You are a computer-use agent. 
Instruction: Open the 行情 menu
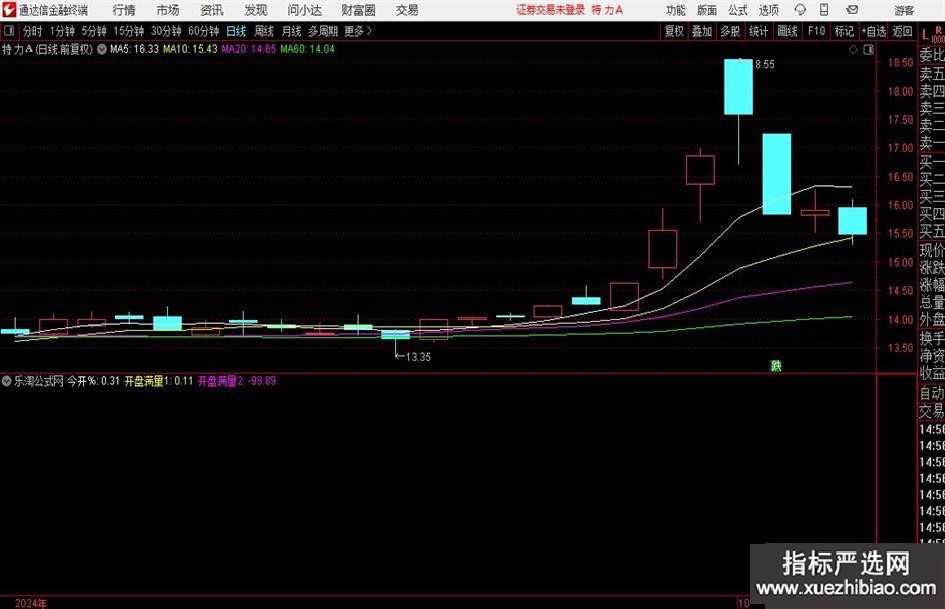124,10
